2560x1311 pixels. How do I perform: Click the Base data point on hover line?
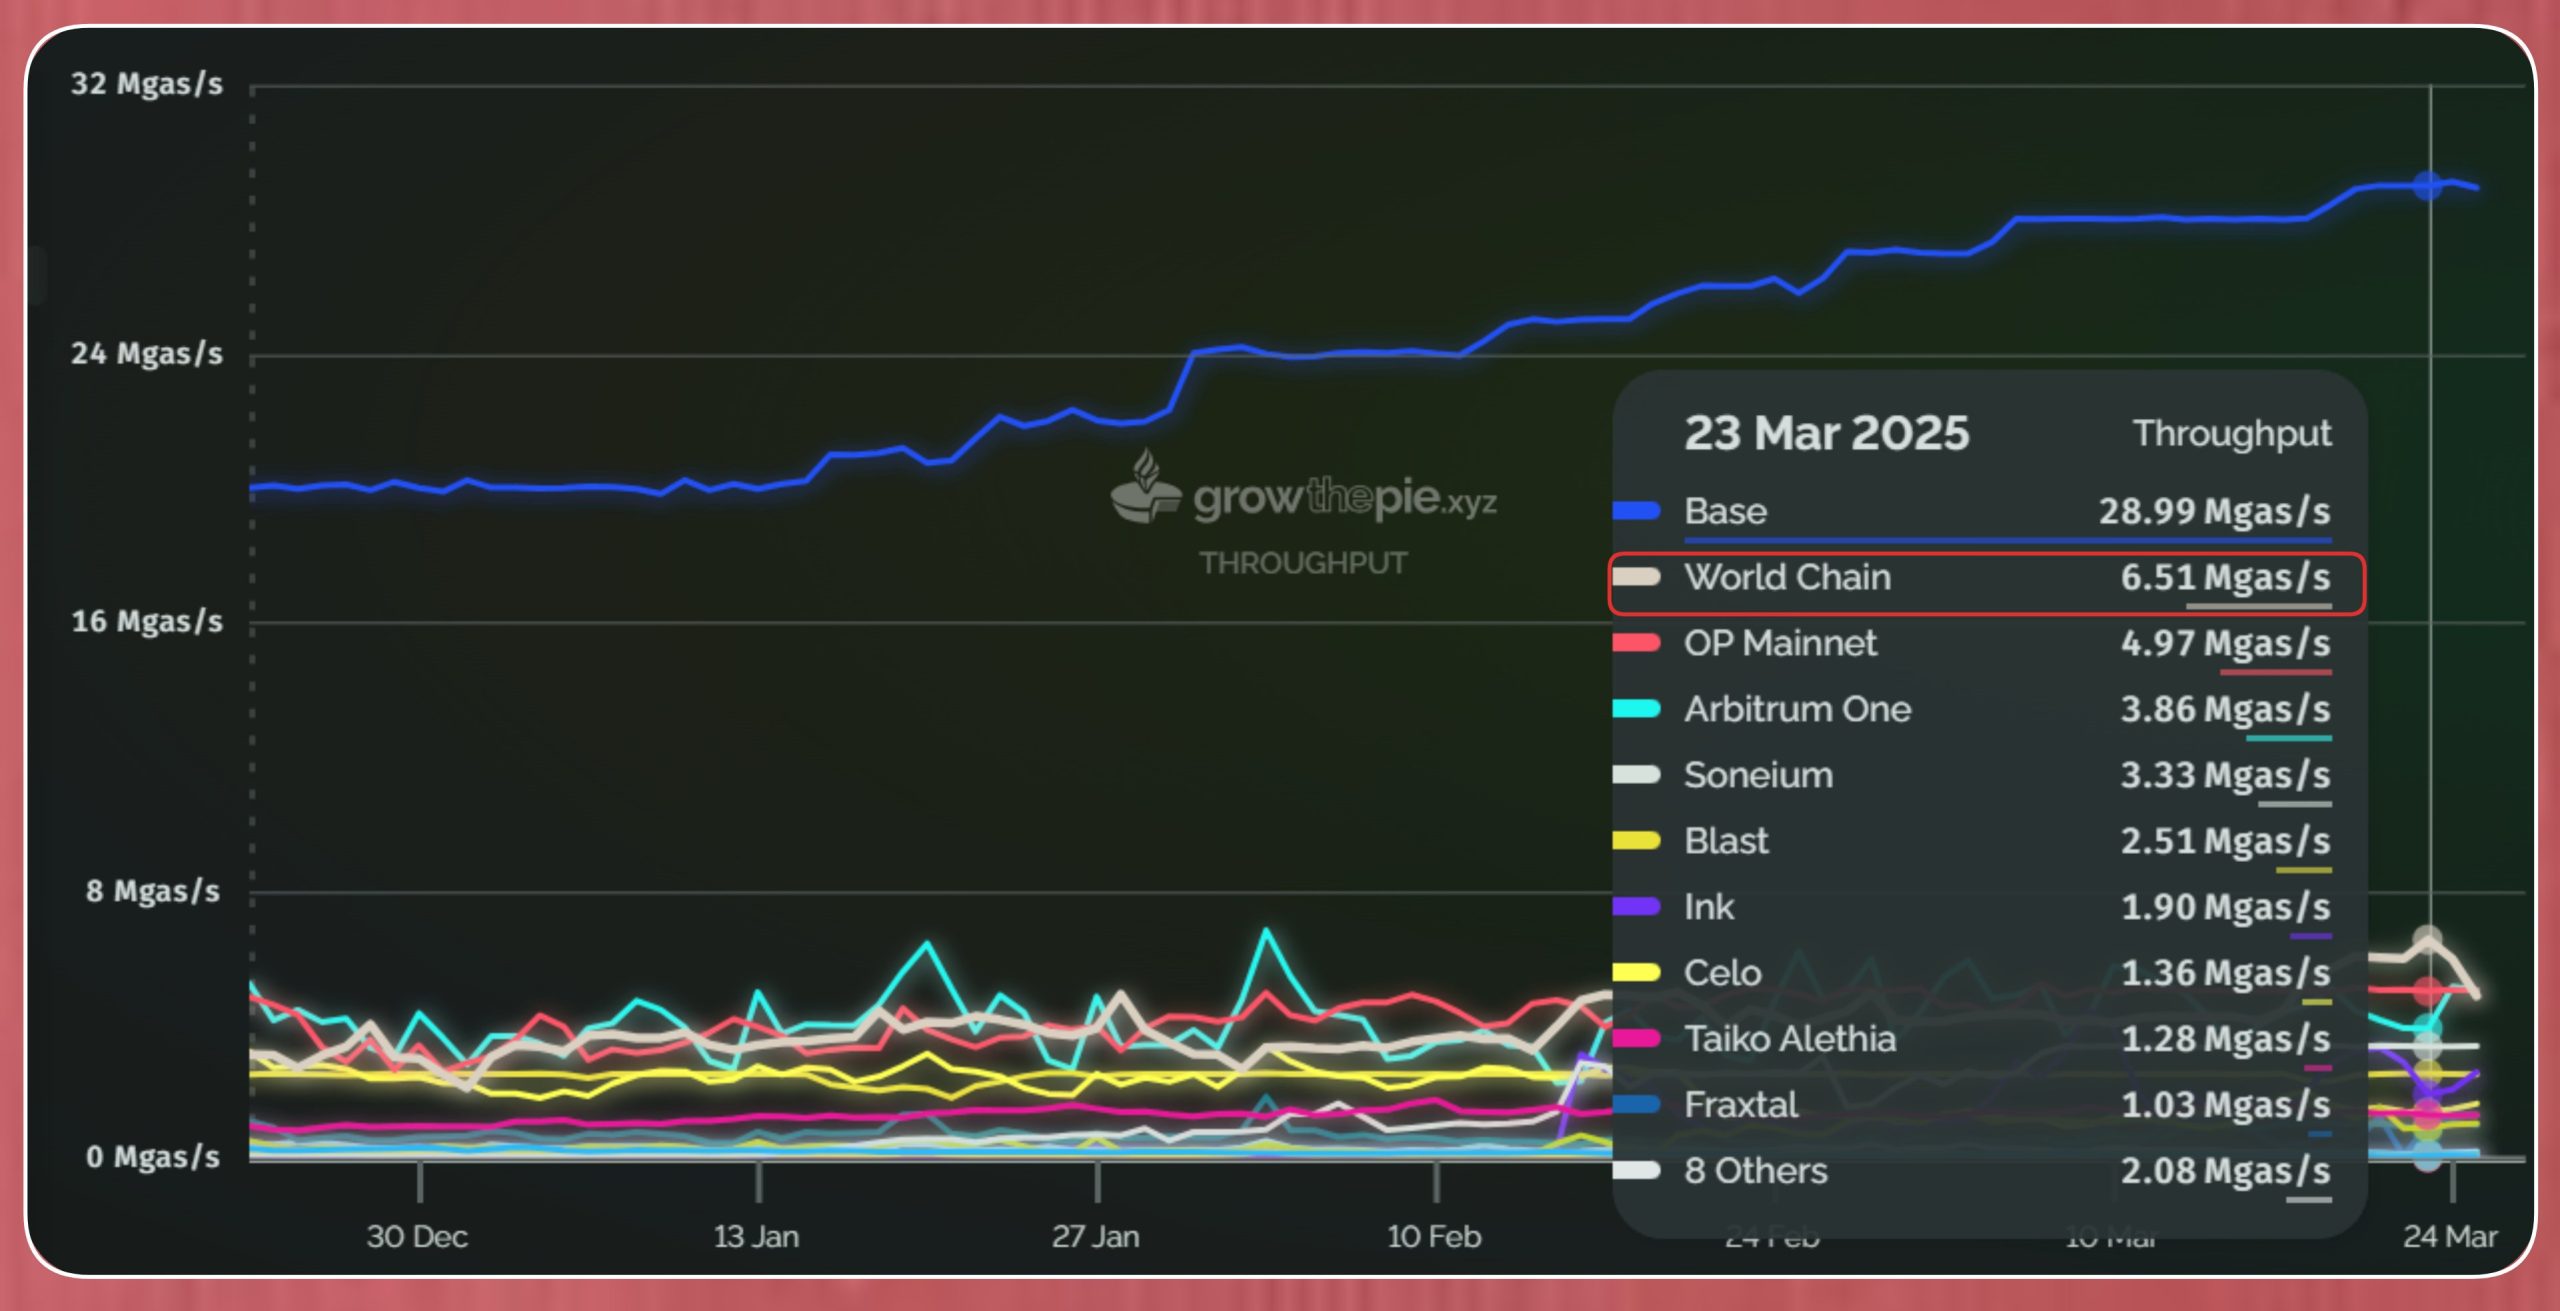tap(2428, 186)
